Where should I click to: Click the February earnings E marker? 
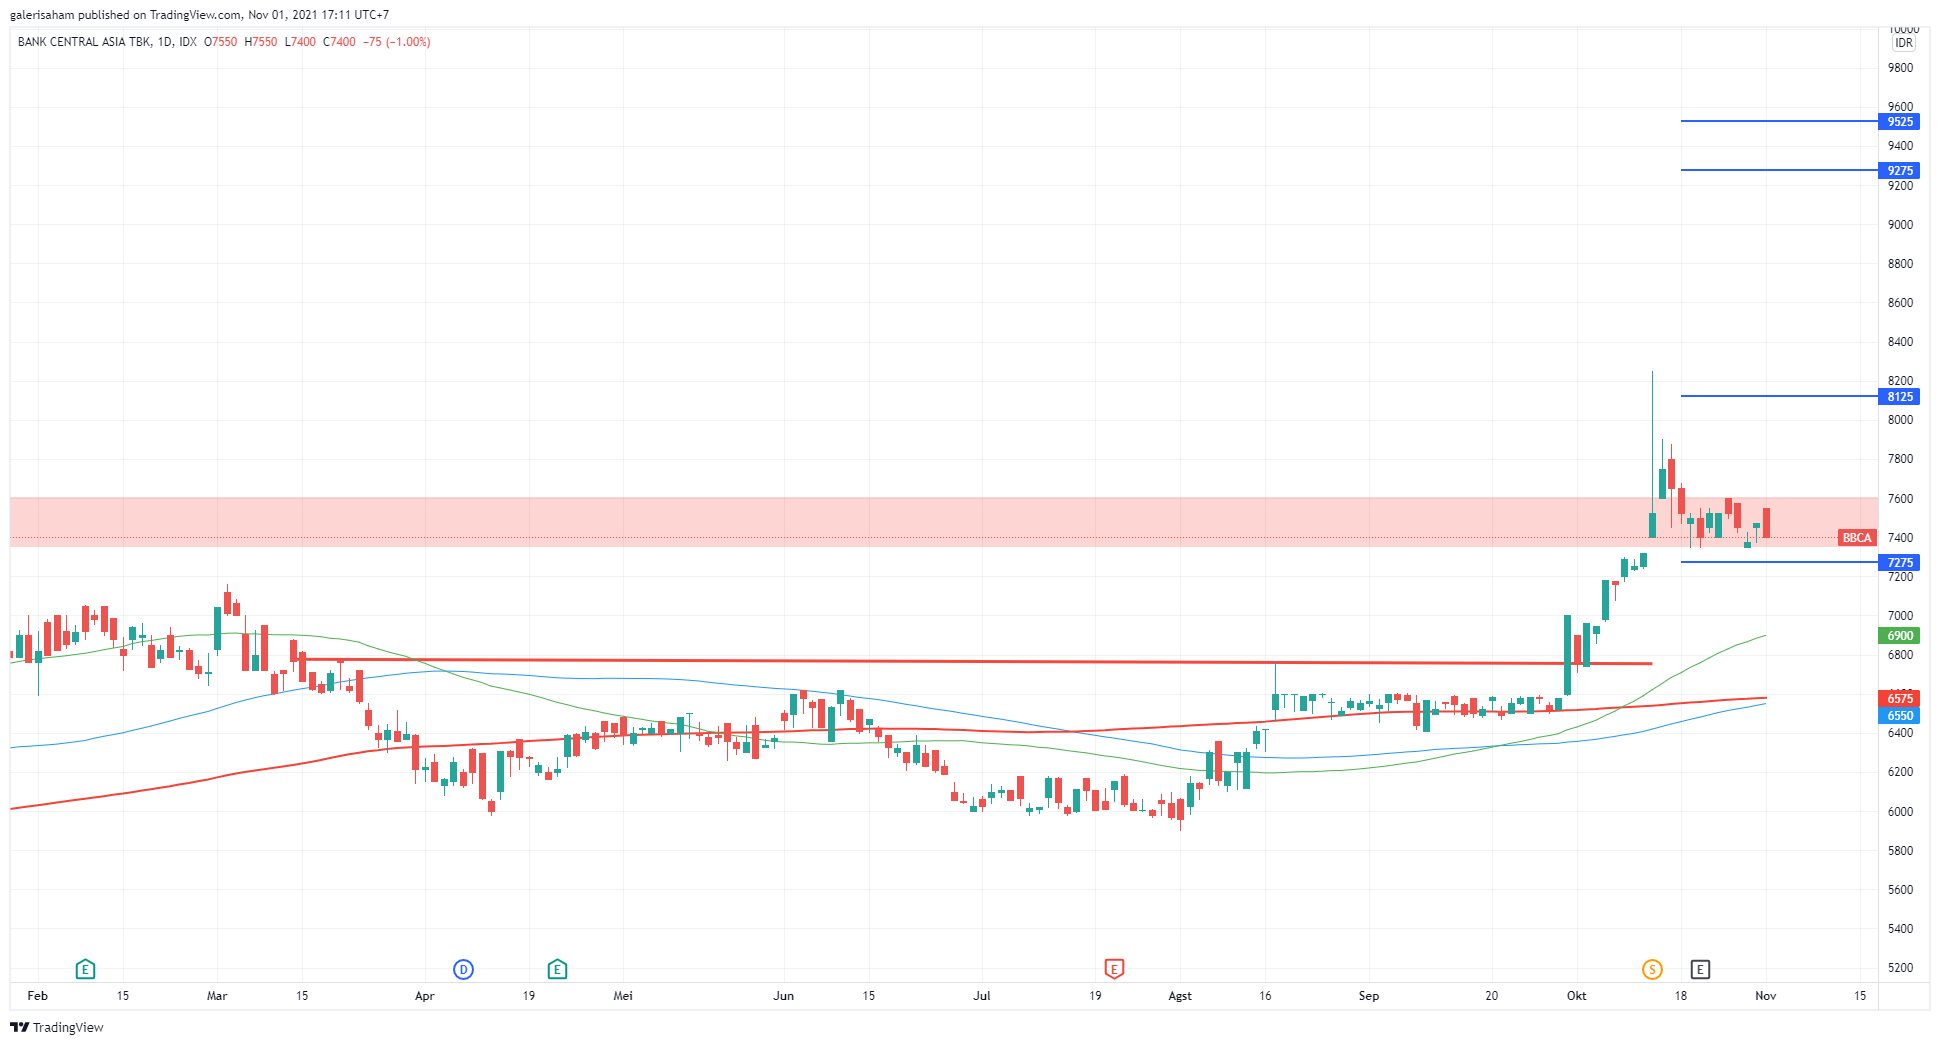[85, 969]
